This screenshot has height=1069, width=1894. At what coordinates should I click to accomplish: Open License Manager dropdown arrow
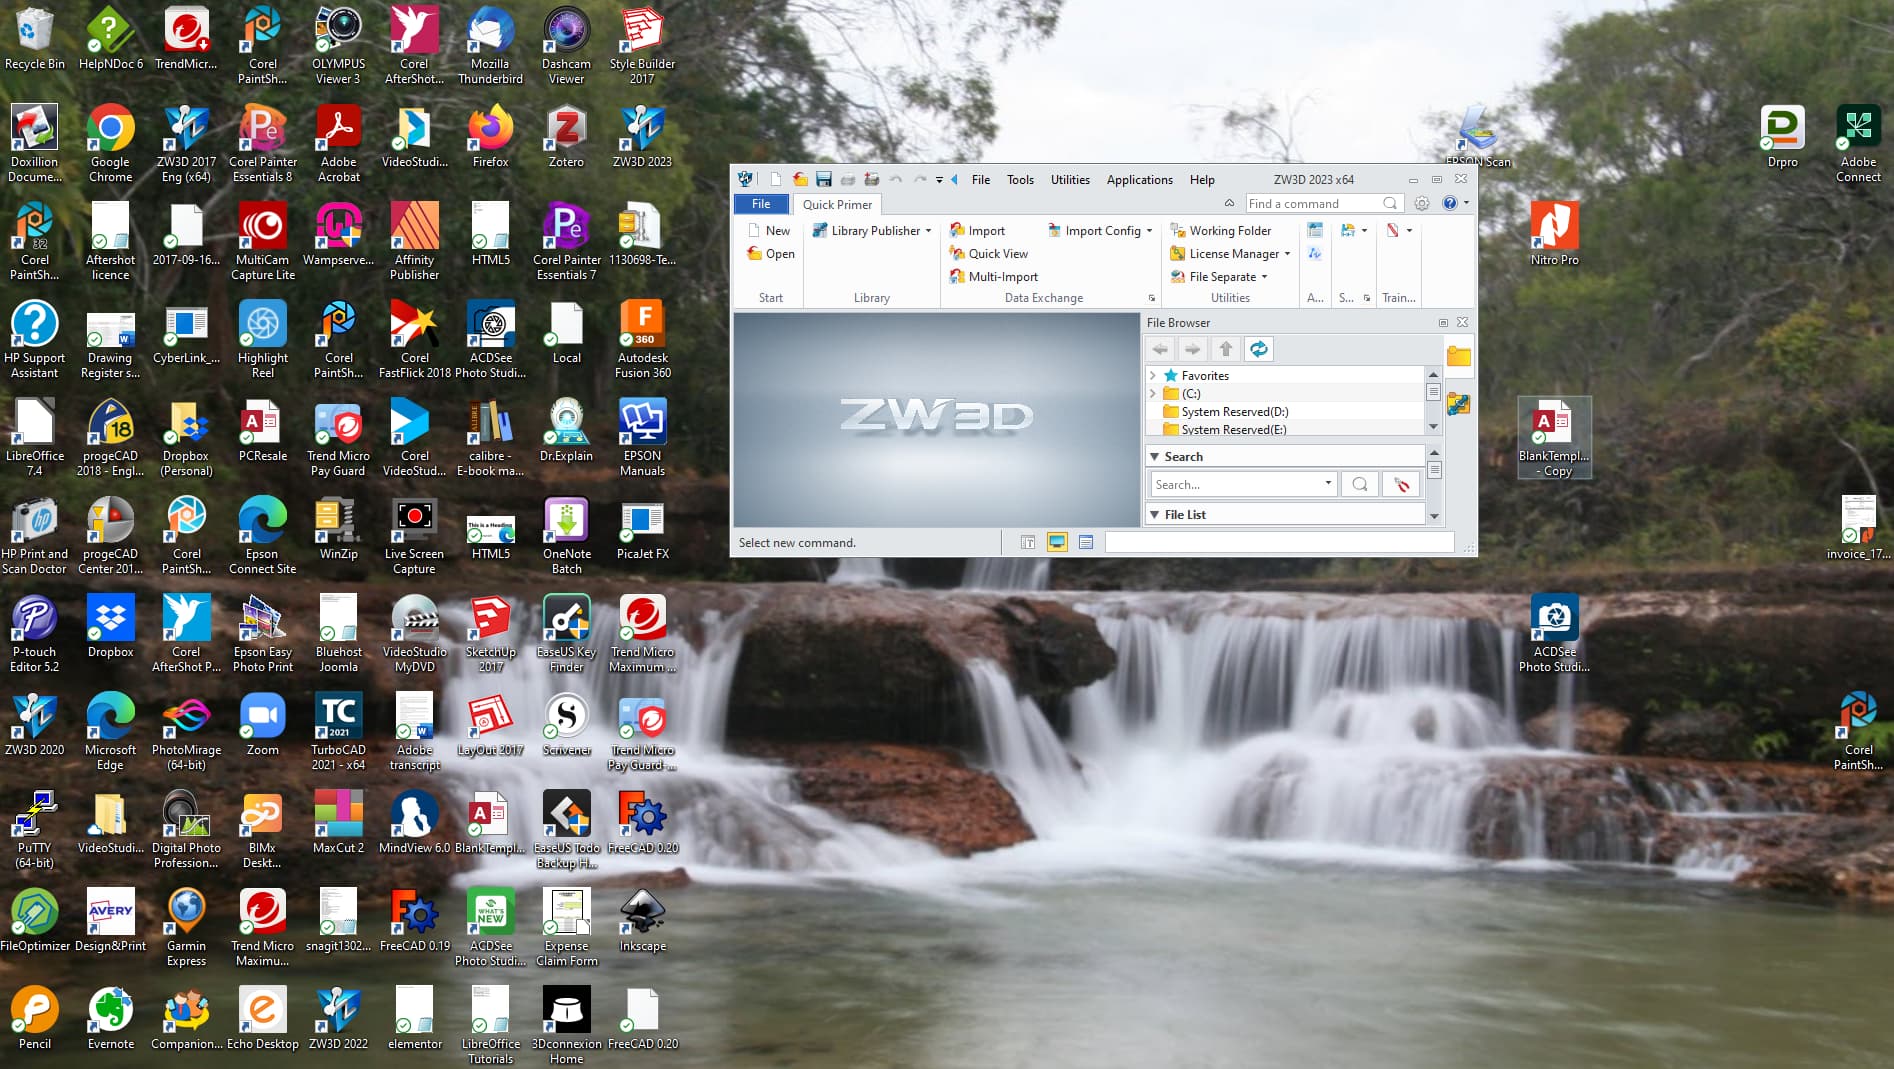tap(1287, 253)
